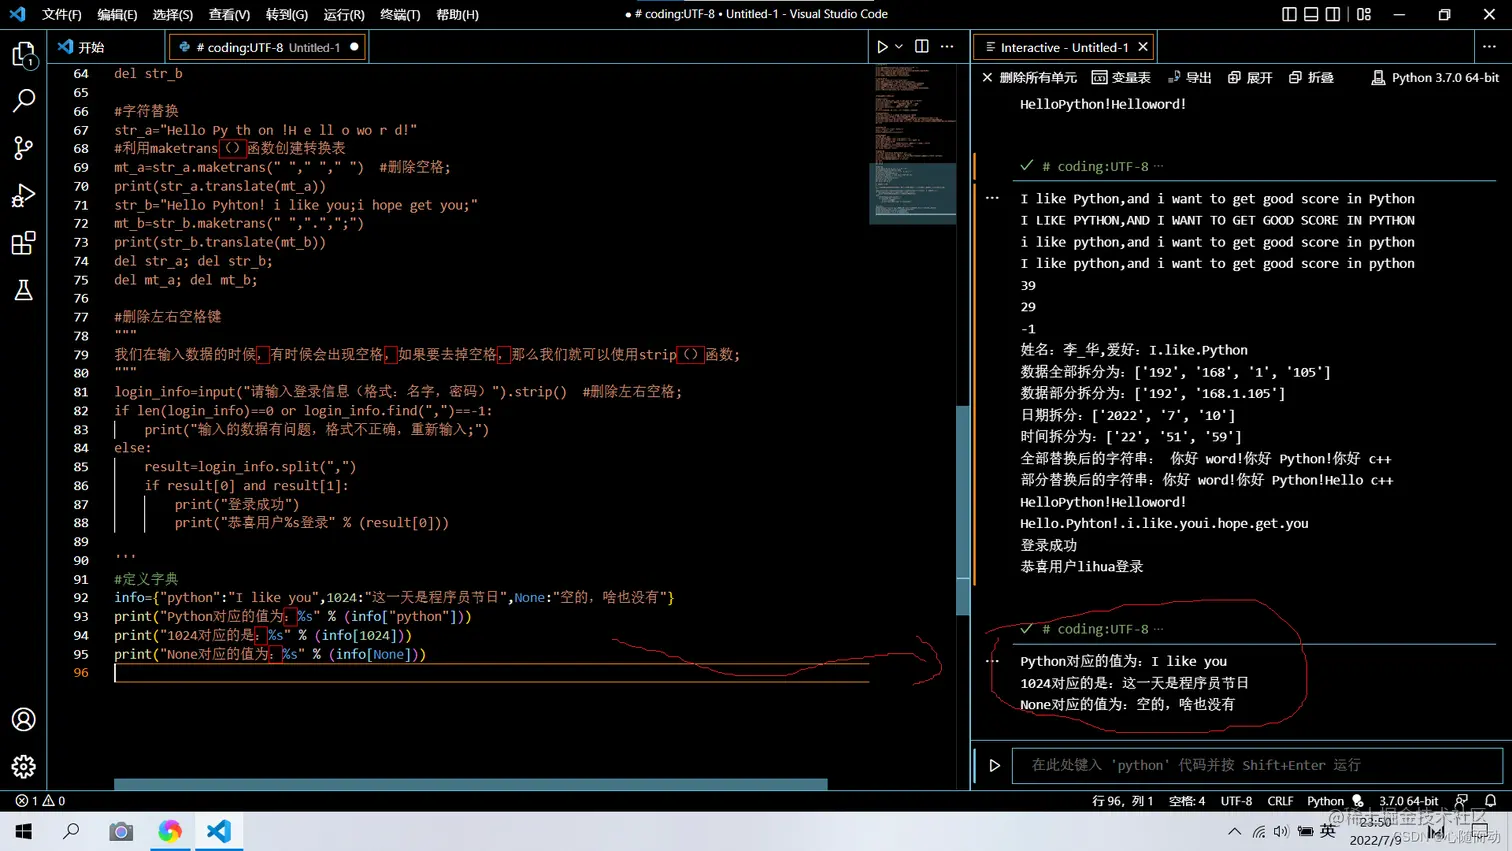
Task: Run the Python file with play button
Action: (882, 47)
